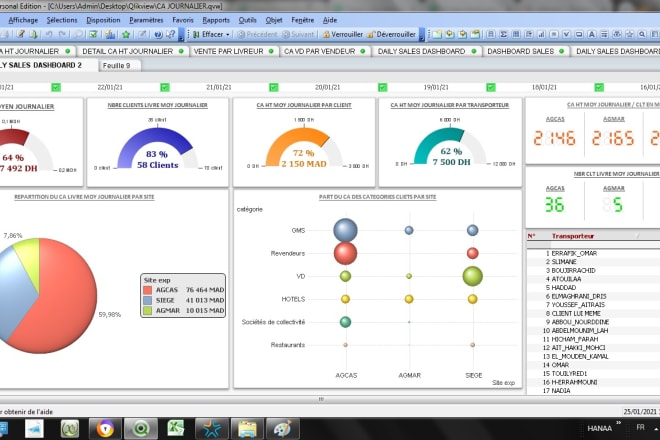
Task: Click Create Text Object A icon
Action: [x=591, y=35]
